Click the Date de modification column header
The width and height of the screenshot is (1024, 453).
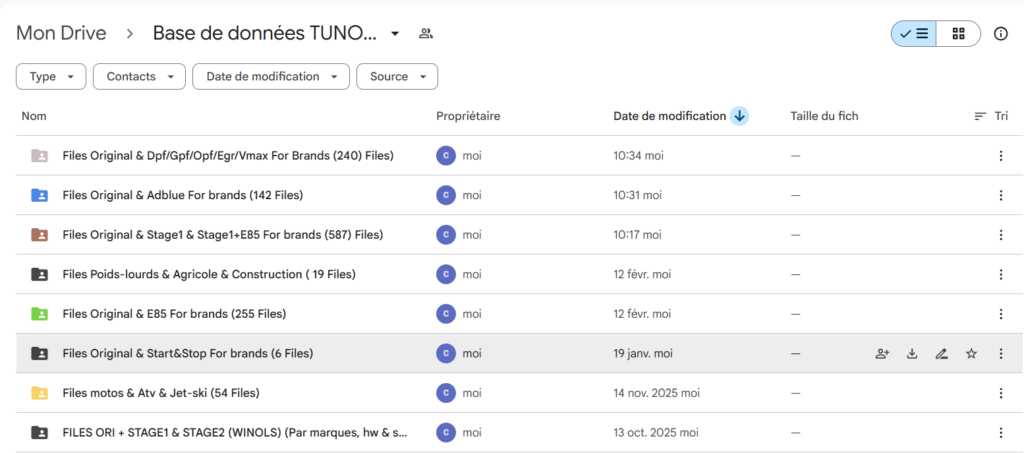(669, 116)
